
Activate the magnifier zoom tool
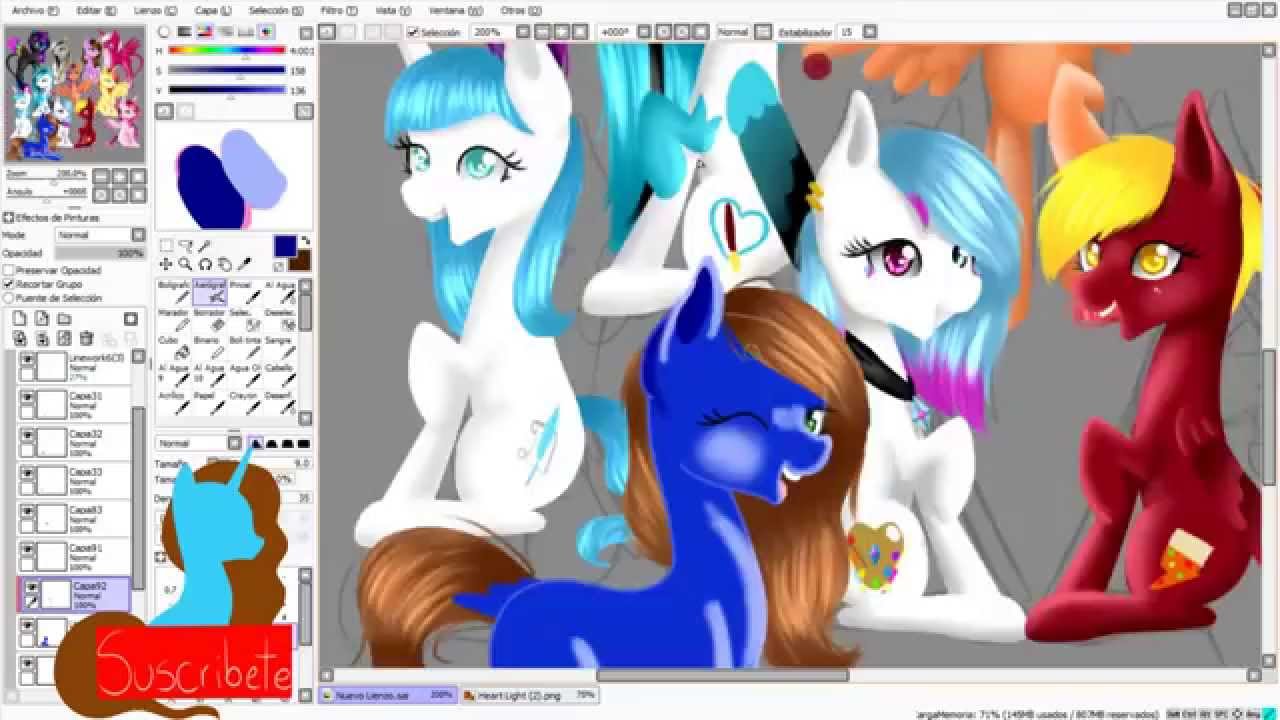pyautogui.click(x=185, y=265)
